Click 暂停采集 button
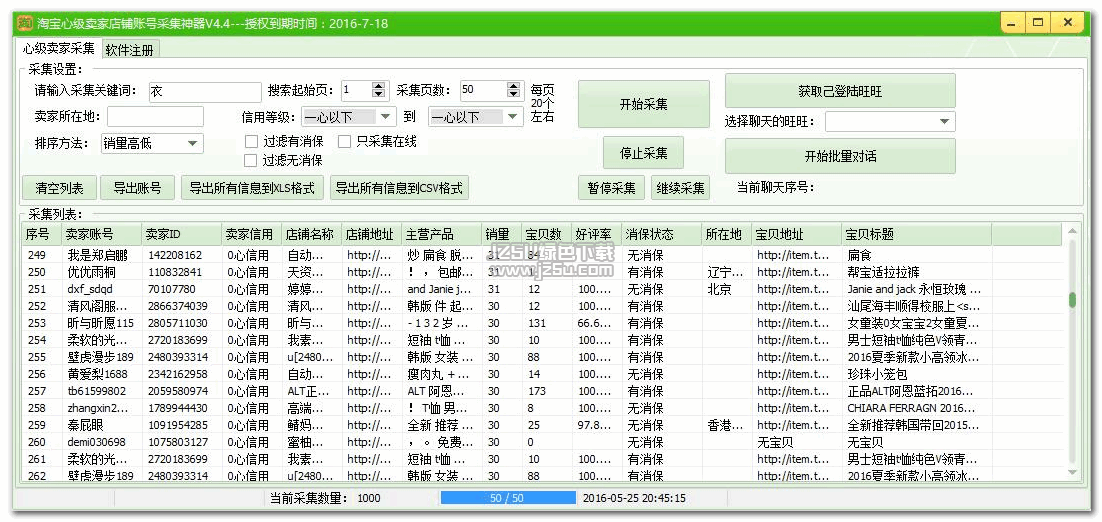 611,188
